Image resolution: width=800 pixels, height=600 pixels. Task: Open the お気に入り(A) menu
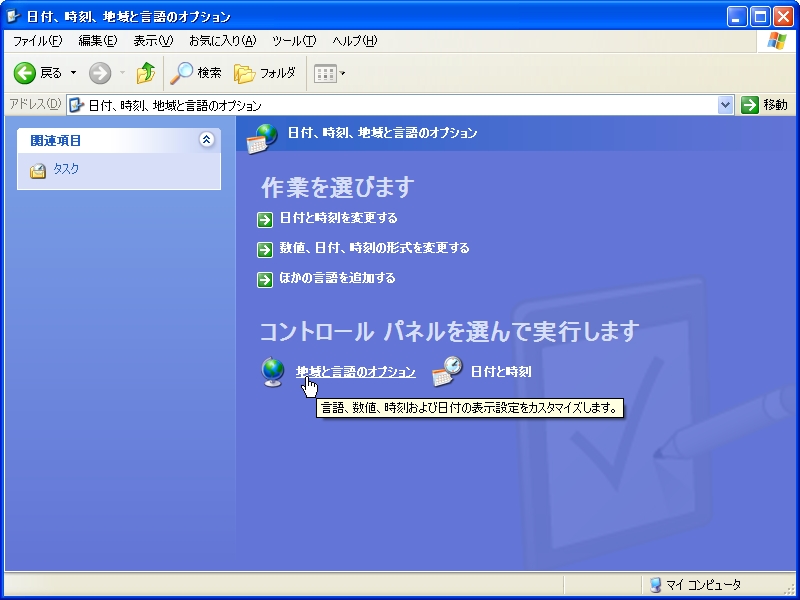coord(222,41)
